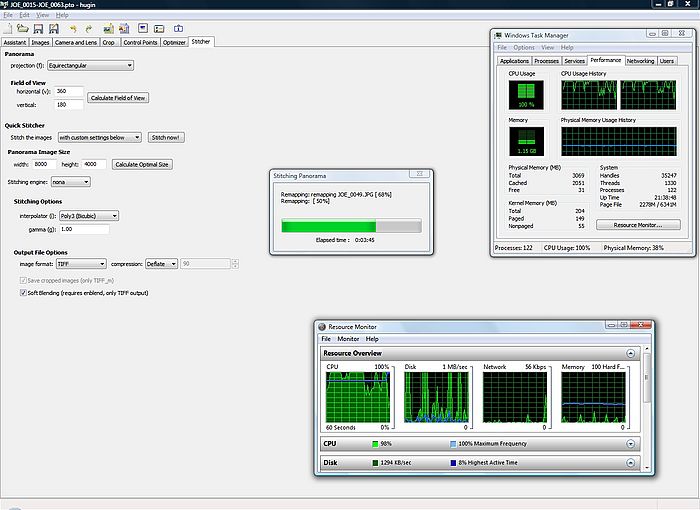Click the Save project floppy icon
This screenshot has width=700, height=510.
[38, 29]
